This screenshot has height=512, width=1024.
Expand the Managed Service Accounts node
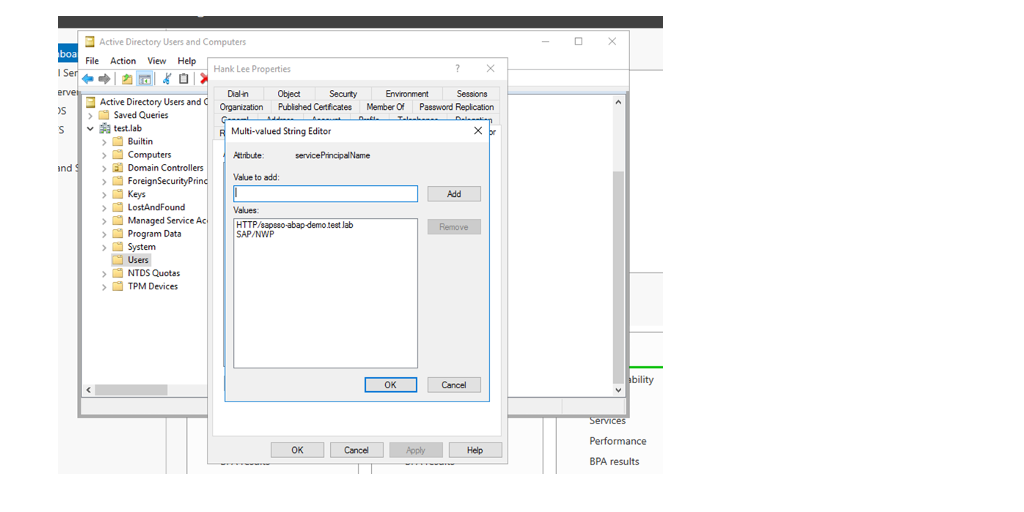point(104,221)
